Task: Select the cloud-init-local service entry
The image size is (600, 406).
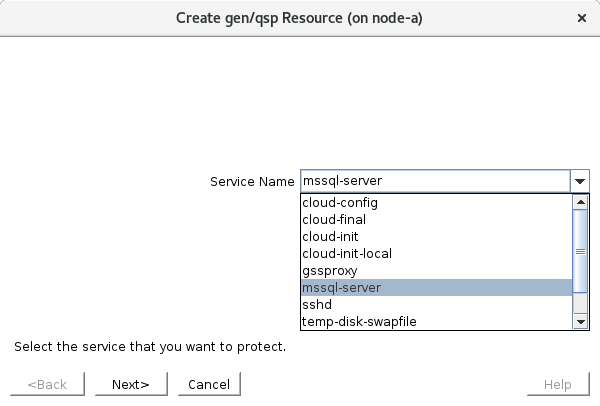Action: 345,253
